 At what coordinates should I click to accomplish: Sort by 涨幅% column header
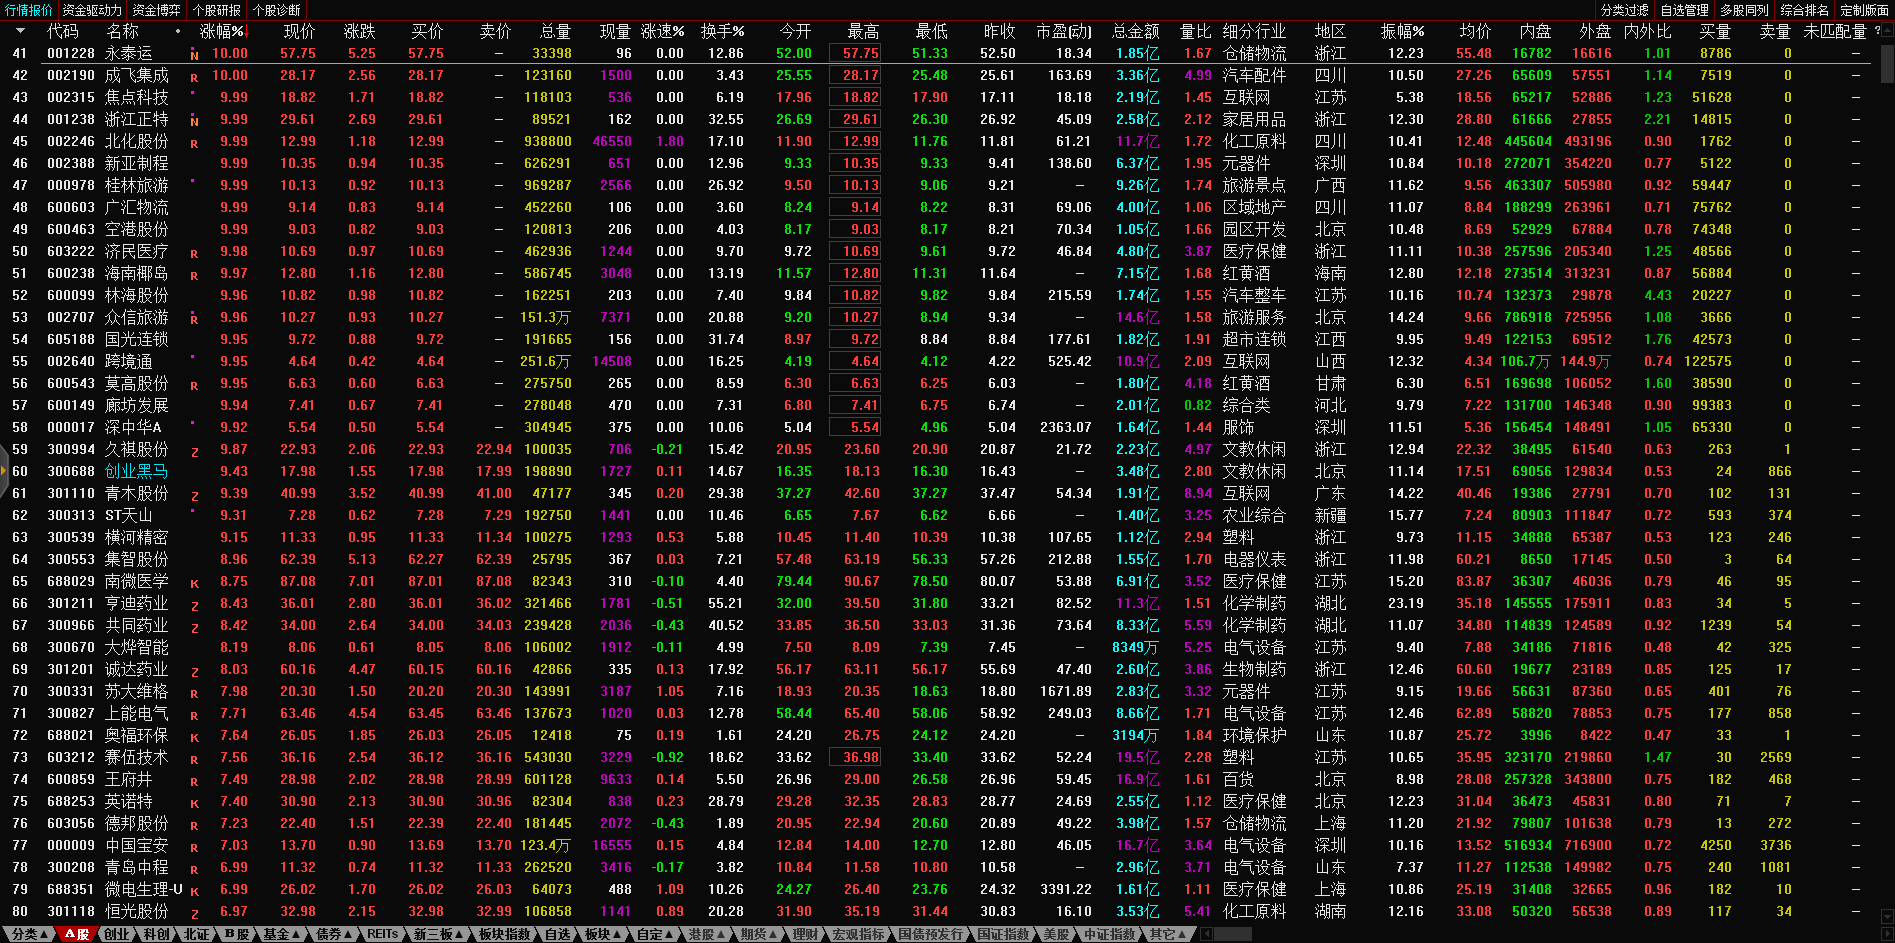tap(221, 32)
